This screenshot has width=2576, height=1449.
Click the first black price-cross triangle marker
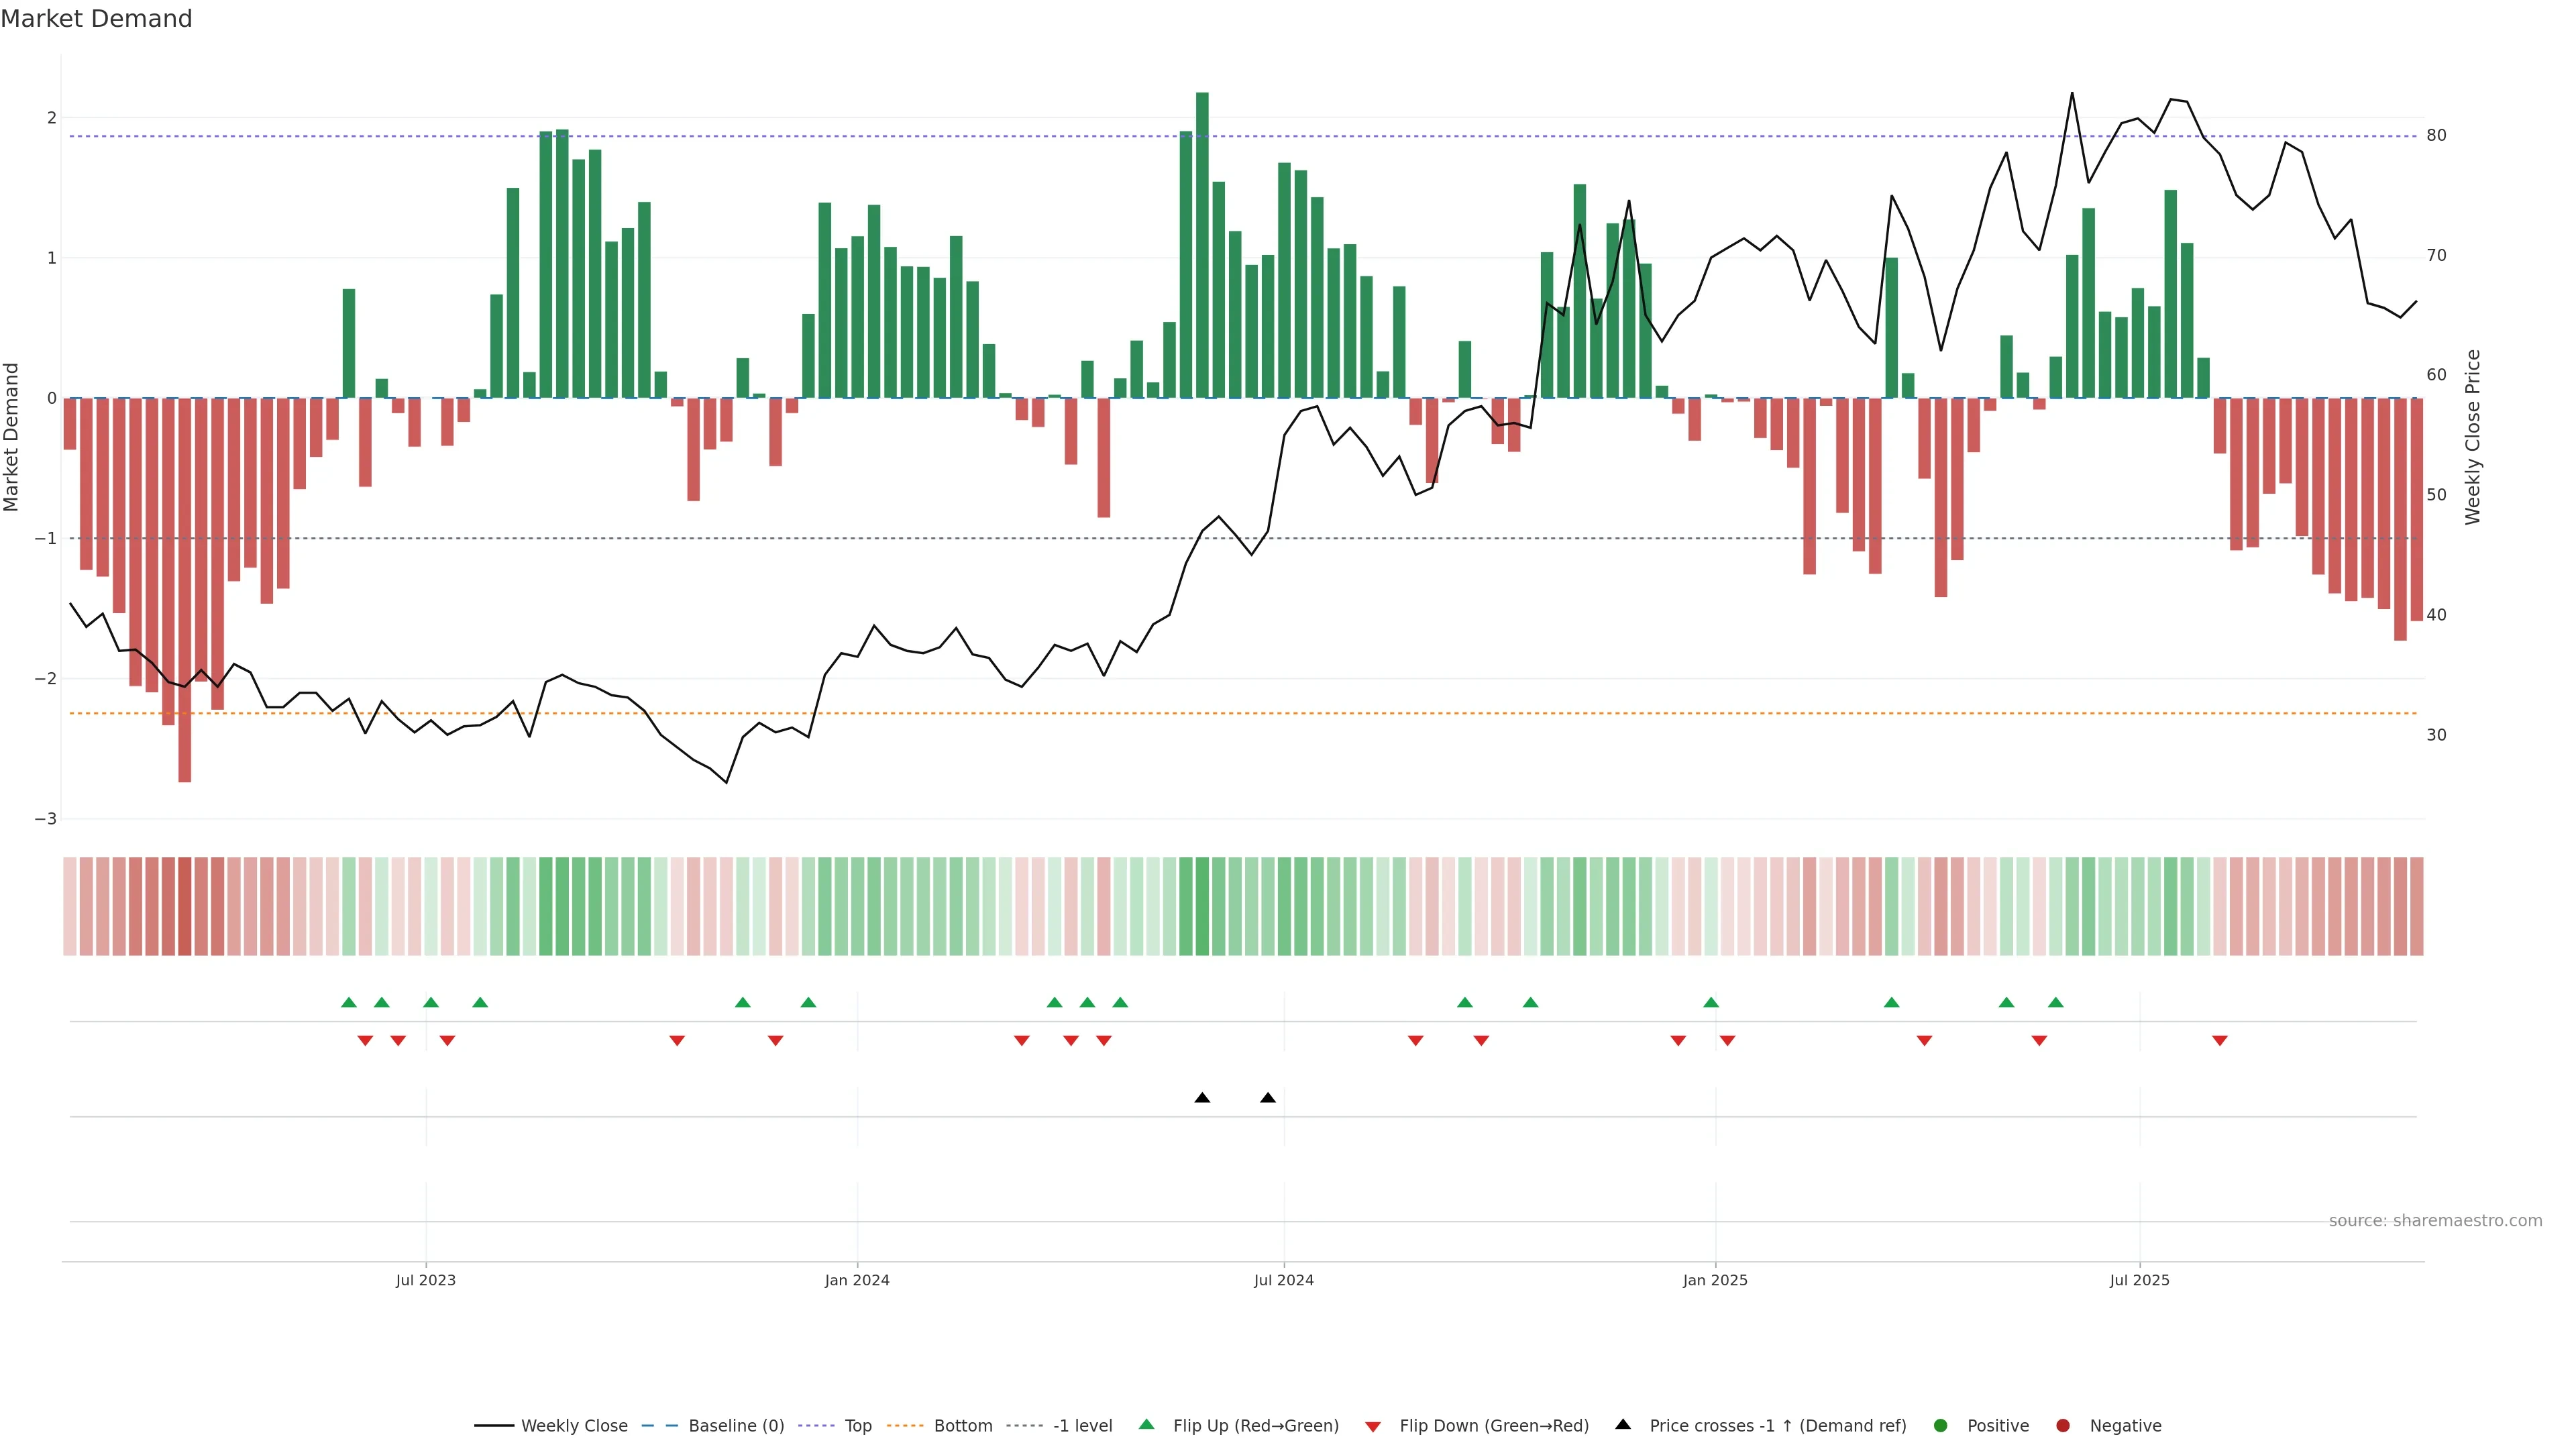tap(1202, 1098)
